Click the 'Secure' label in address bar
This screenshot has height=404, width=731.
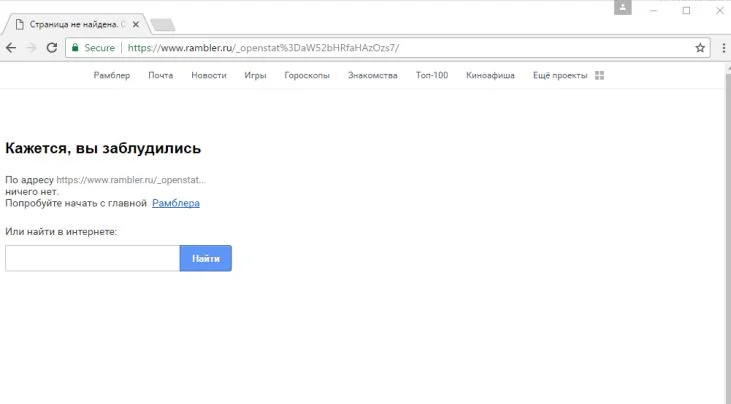pos(99,48)
